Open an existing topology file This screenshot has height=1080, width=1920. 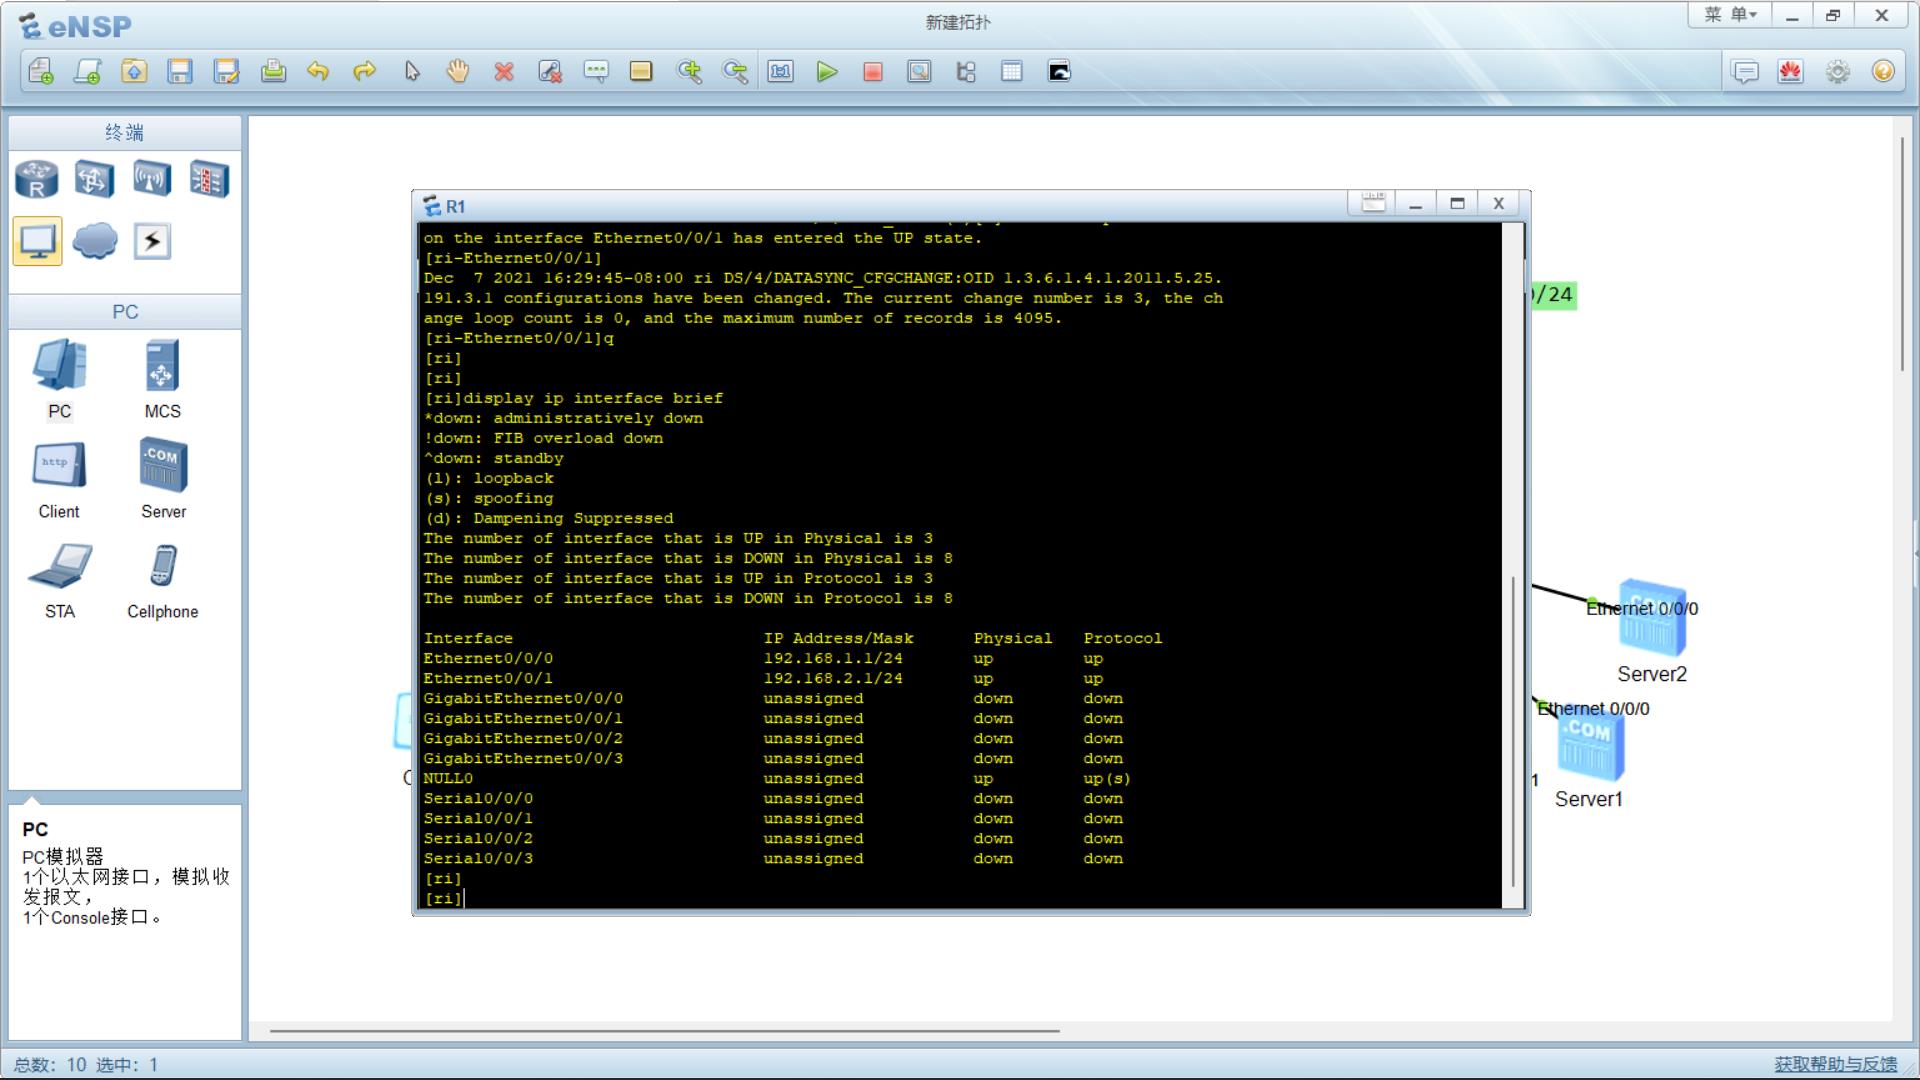[x=134, y=71]
